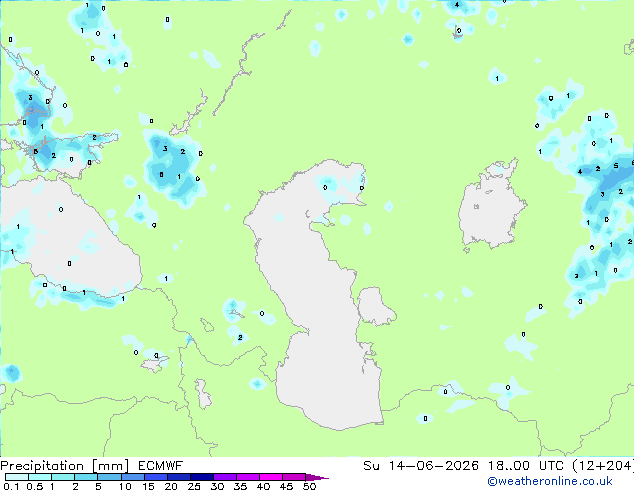Click the Aral Sea on the map

tap(491, 206)
